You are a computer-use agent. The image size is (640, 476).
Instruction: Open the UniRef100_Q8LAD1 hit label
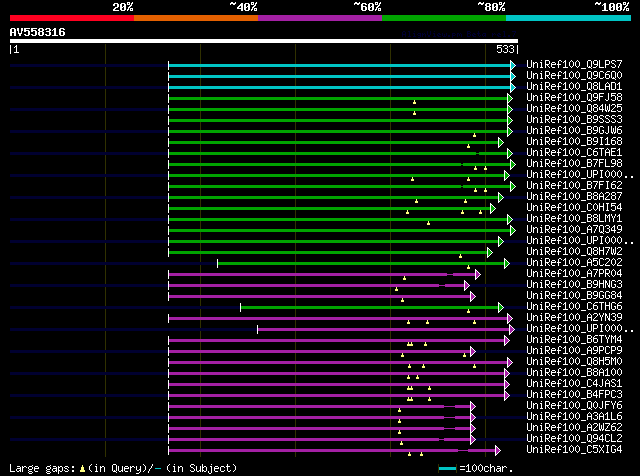click(574, 87)
